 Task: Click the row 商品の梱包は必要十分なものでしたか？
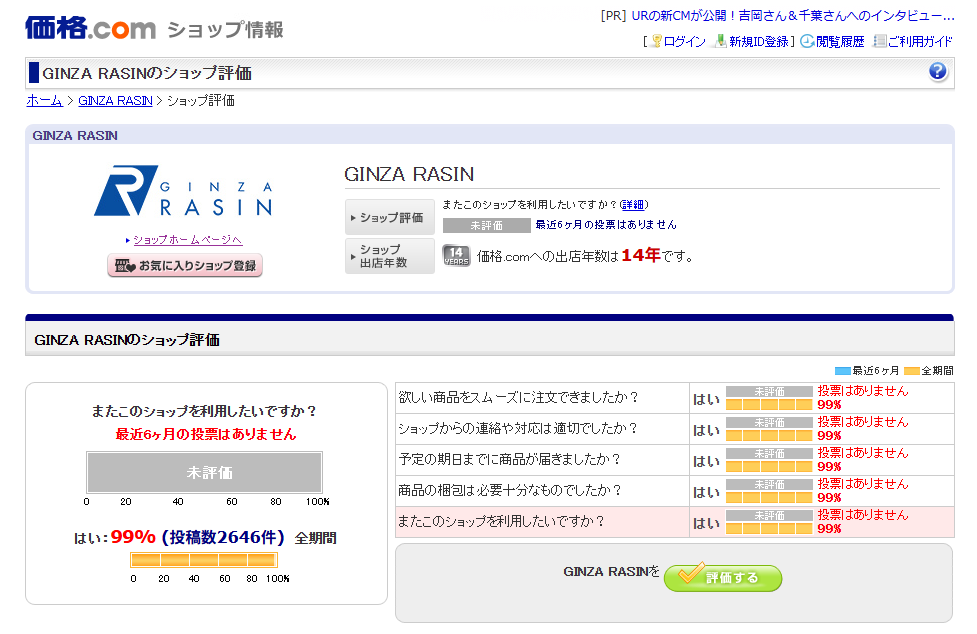(675, 491)
